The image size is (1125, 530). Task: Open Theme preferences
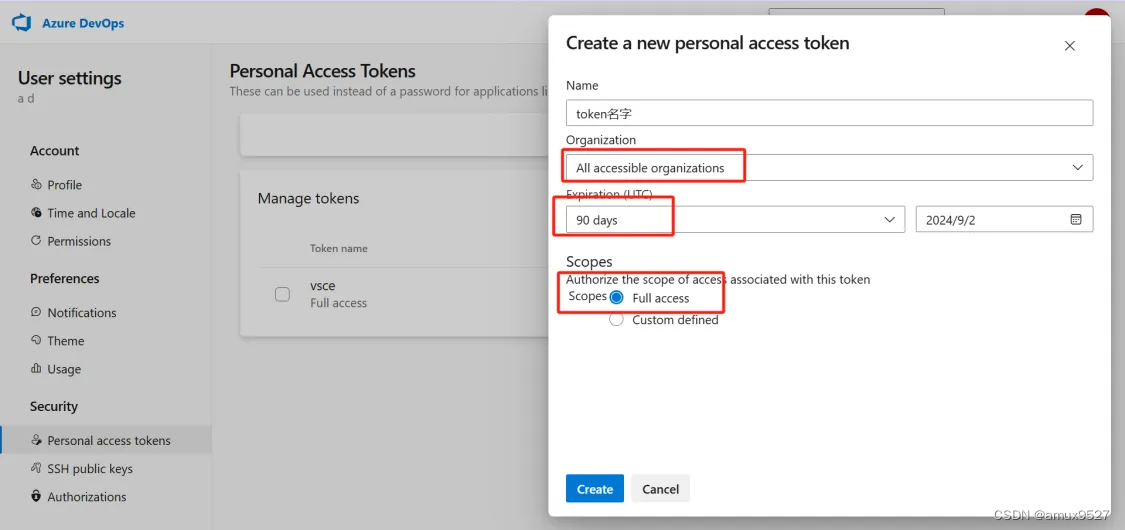[66, 341]
